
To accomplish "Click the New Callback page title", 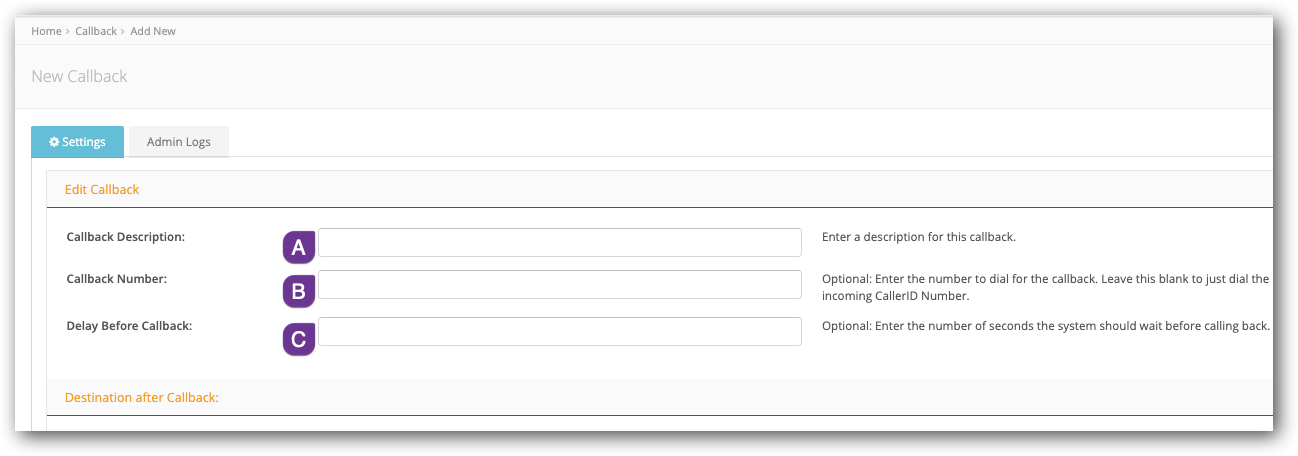I will pyautogui.click(x=79, y=76).
